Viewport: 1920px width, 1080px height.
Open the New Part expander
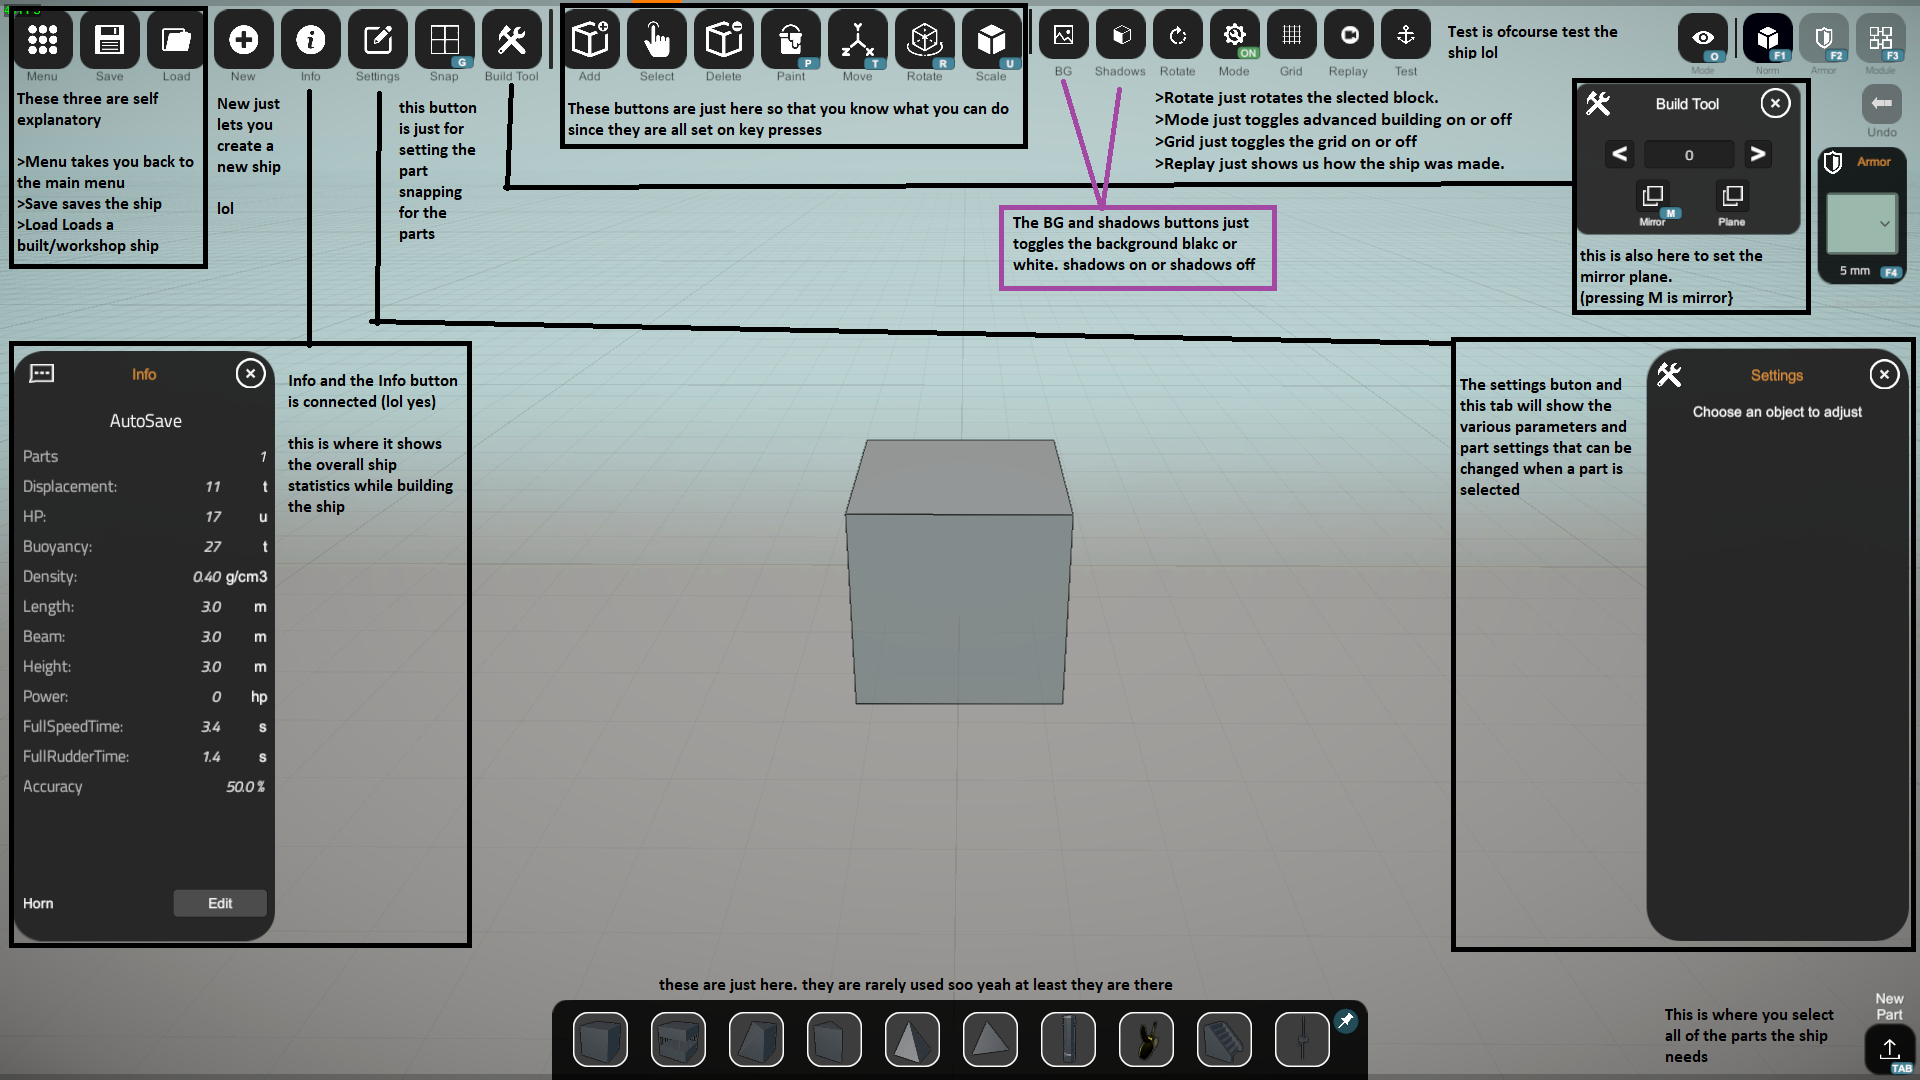1889,1049
